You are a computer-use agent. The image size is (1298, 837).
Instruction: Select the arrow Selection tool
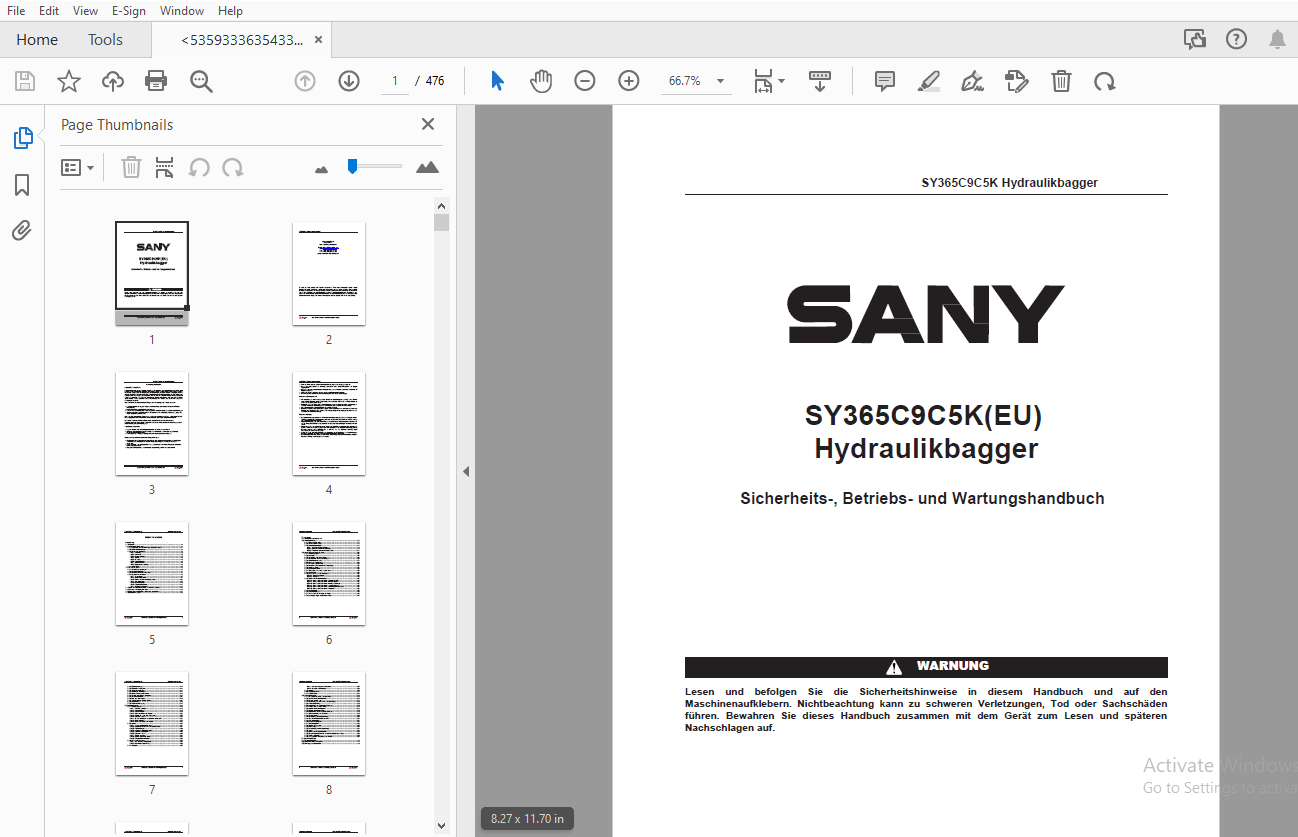coord(497,81)
